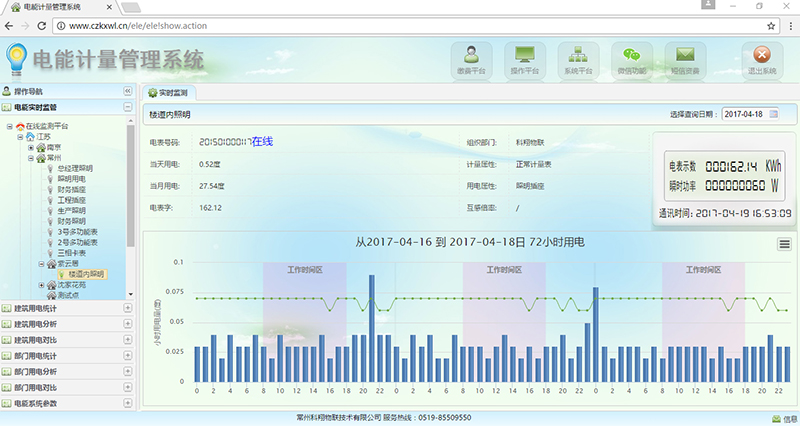Expand the 南京 tree node
Viewport: 800px width, 426px height.
point(32,147)
